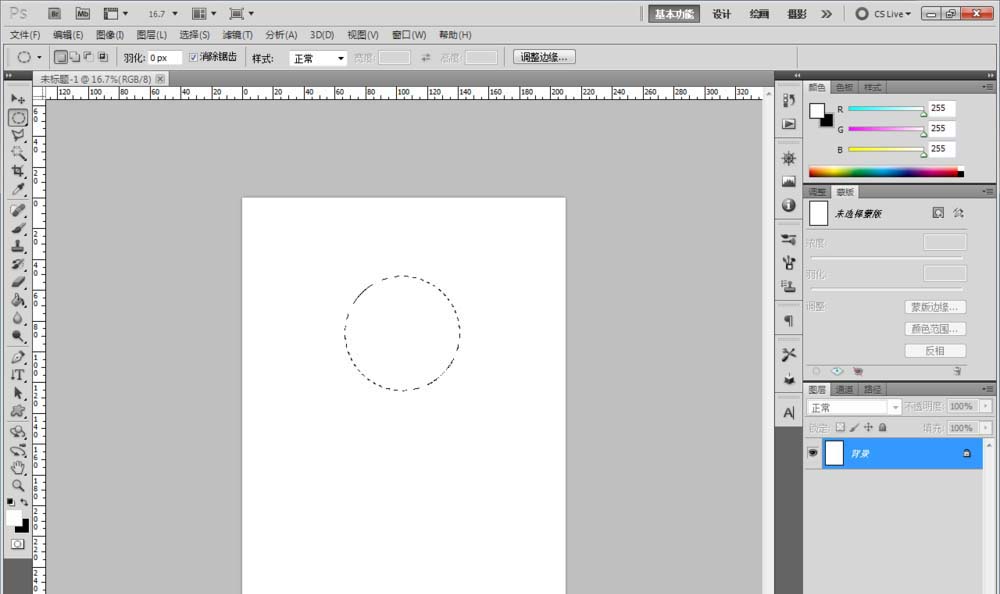Select the Horizontal Type tool
The image size is (1000, 594).
click(x=18, y=375)
